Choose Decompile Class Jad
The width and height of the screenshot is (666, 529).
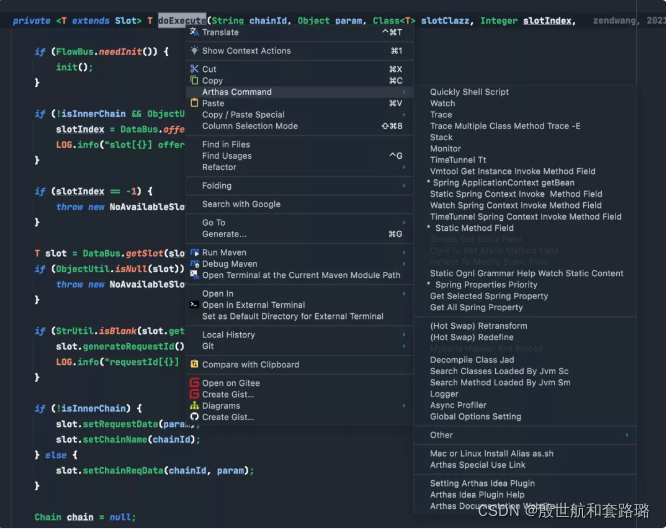tap(525, 360)
